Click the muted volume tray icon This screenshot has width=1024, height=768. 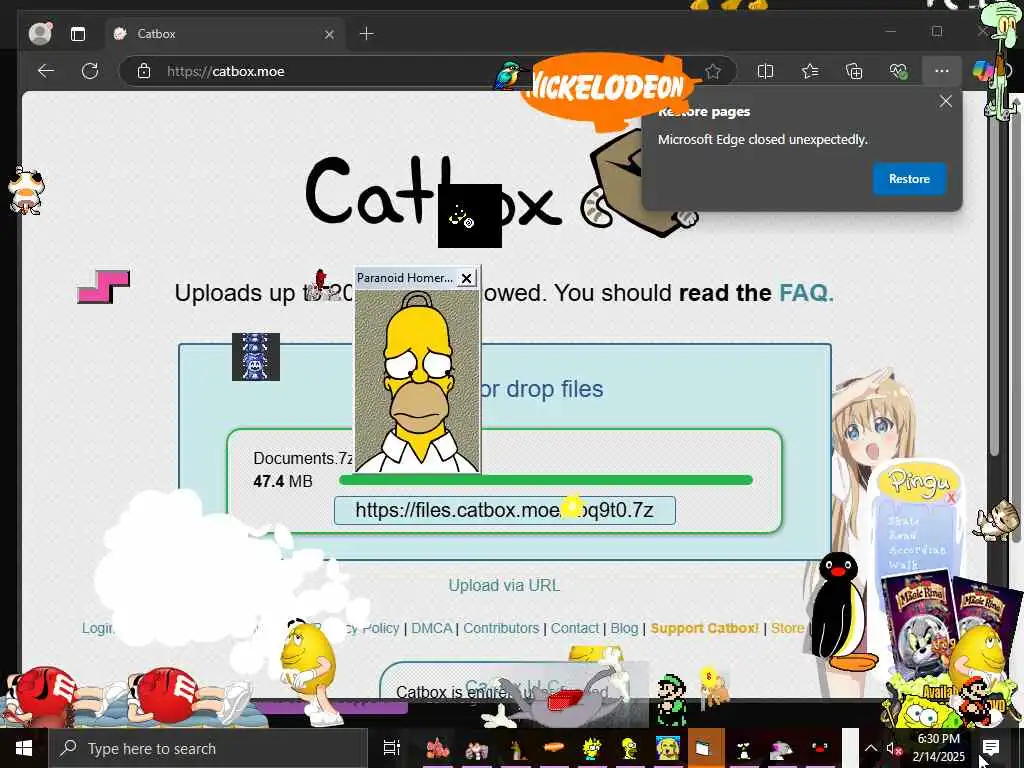[x=893, y=749]
